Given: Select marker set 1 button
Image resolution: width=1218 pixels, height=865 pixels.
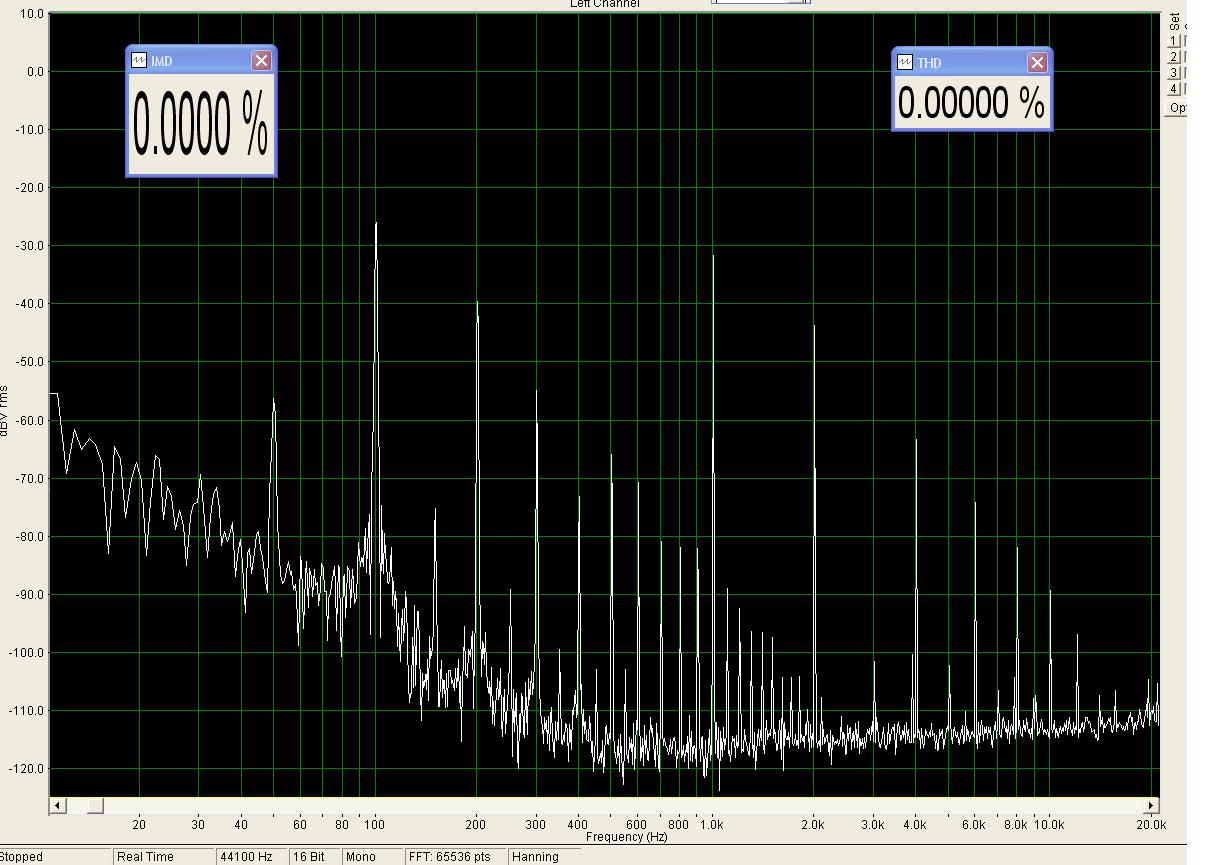Looking at the screenshot, I should pos(1174,41).
